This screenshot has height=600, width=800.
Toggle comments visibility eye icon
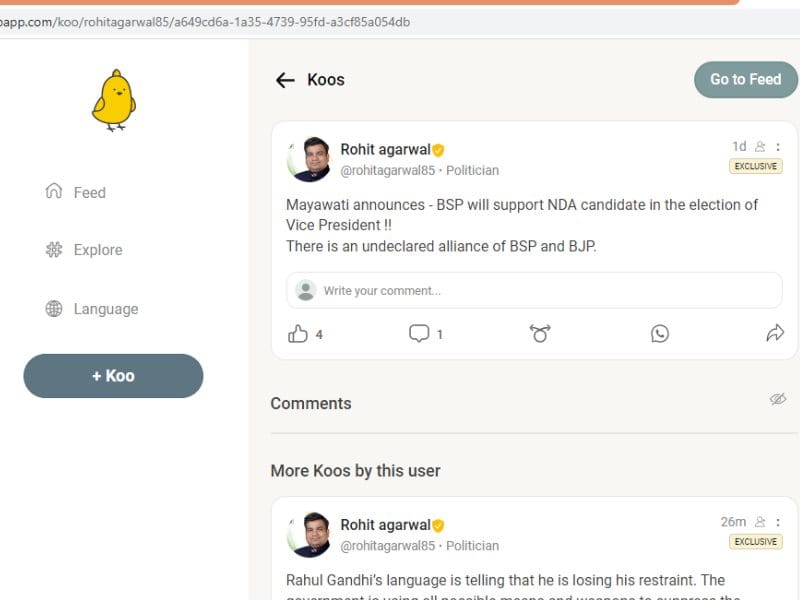778,399
